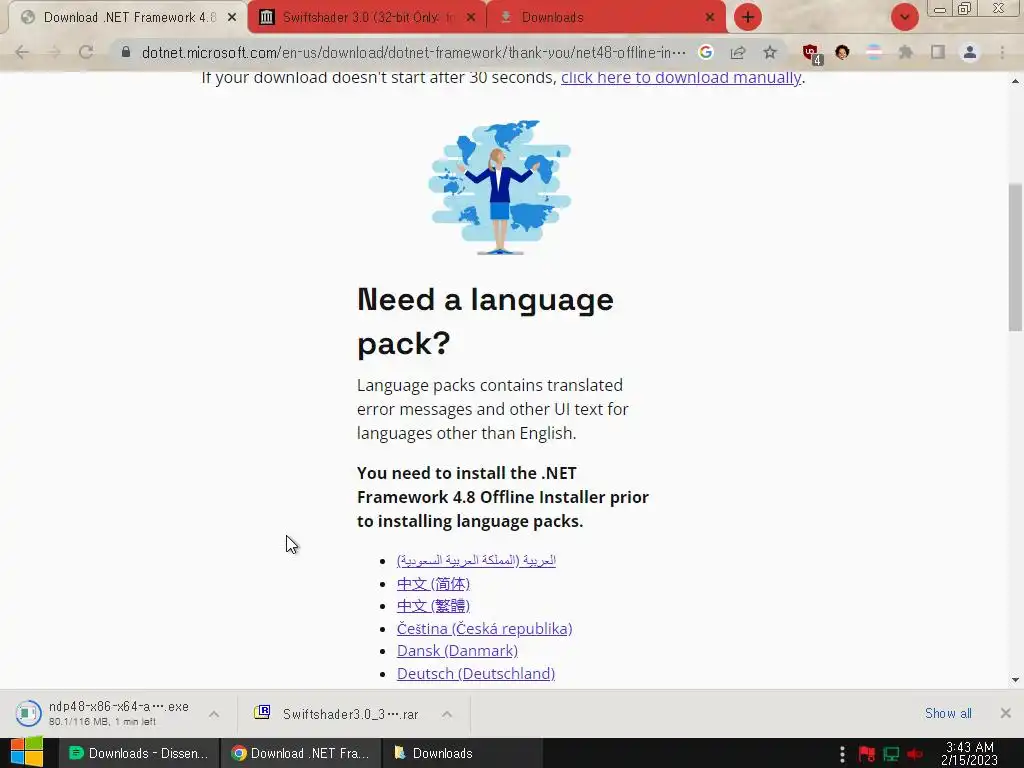This screenshot has width=1024, height=768.
Task: Click the scrollbar up arrow
Action: (1016, 82)
